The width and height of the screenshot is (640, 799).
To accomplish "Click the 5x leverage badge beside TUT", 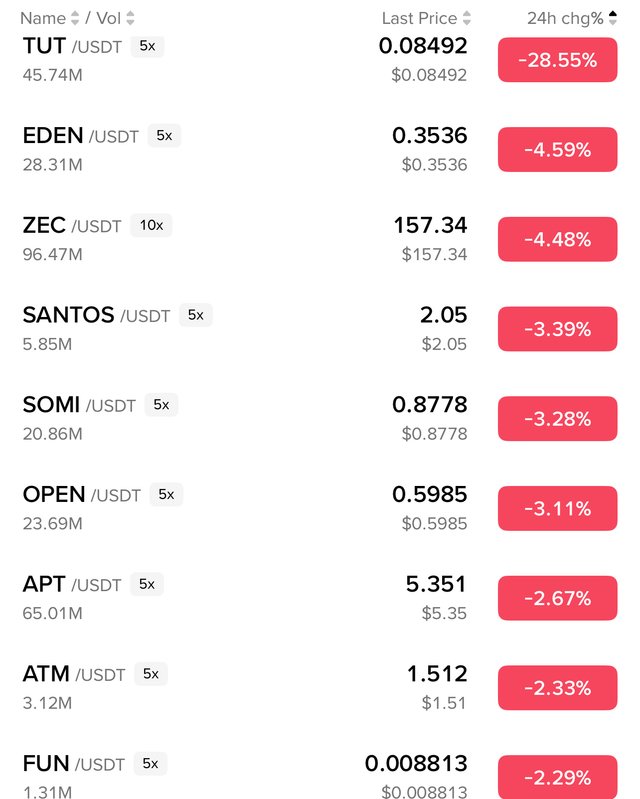I will click(147, 46).
